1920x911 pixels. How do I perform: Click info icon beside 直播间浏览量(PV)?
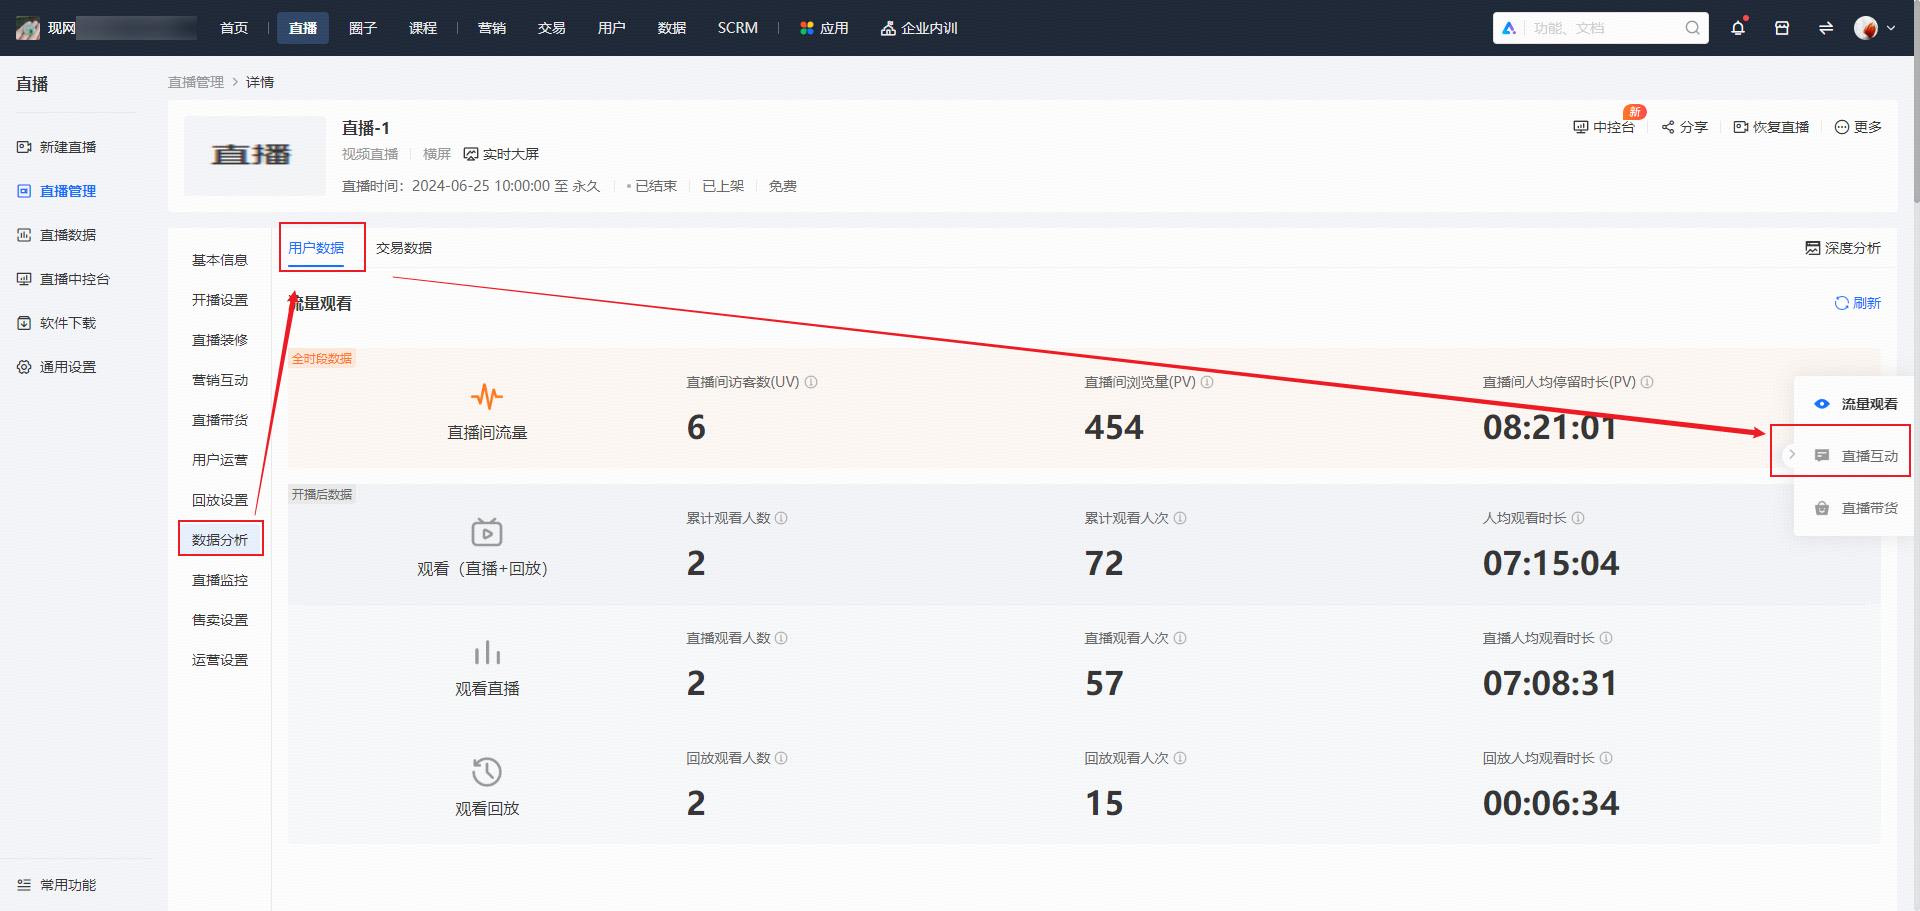1207,382
